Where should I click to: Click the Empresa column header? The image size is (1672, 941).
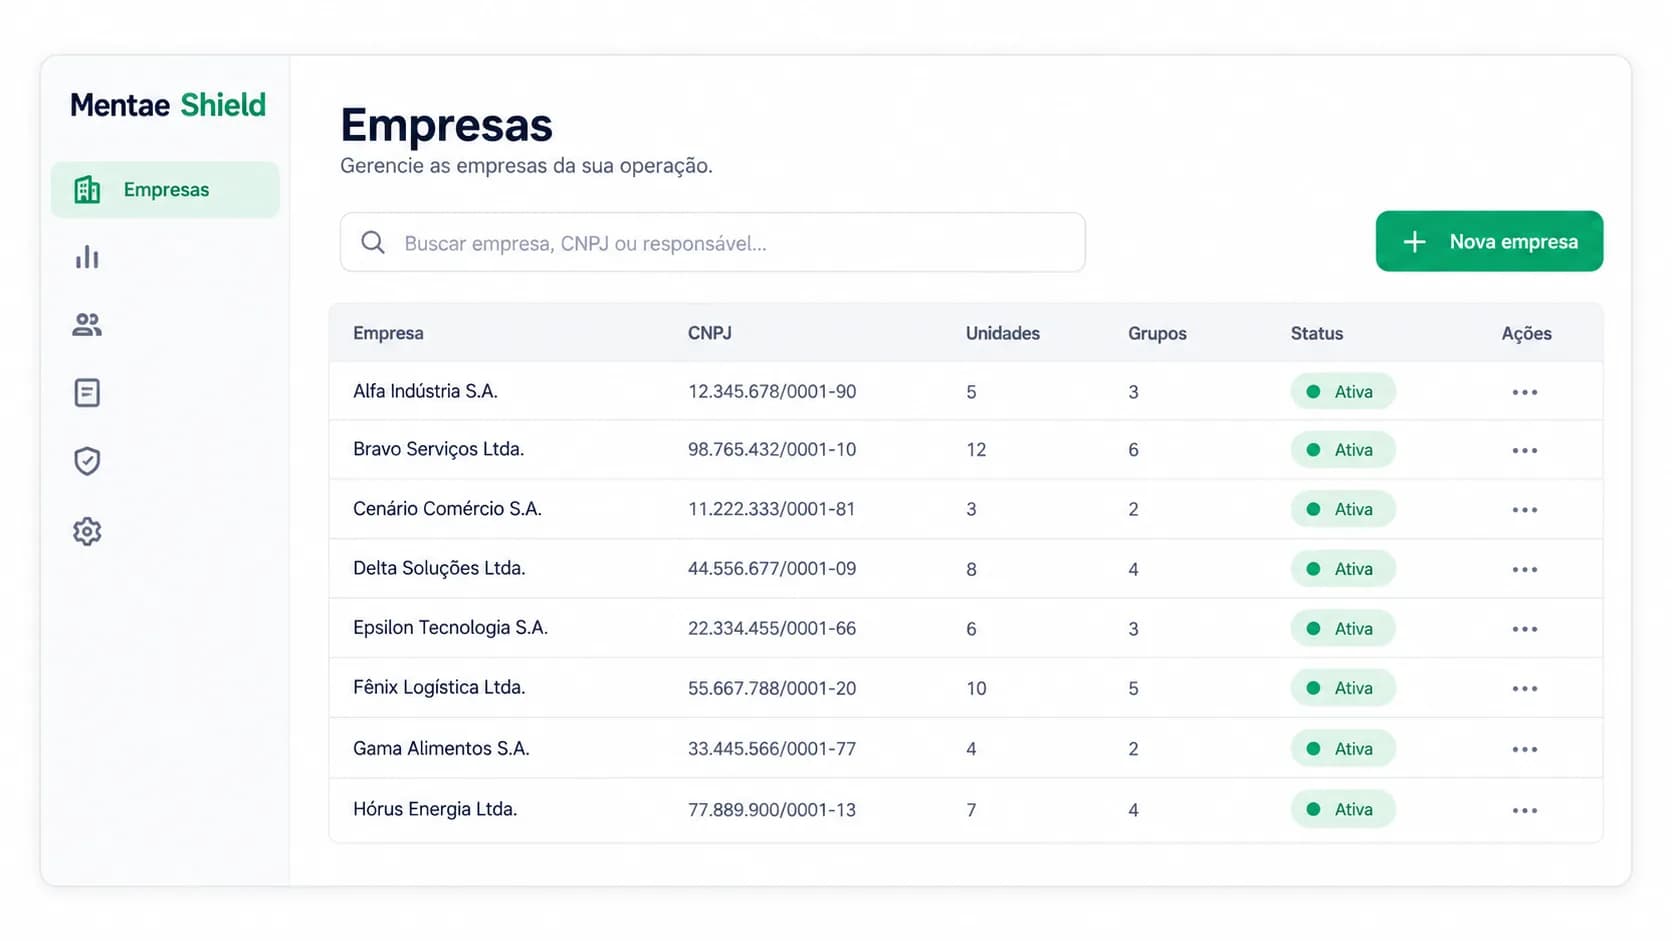click(388, 333)
